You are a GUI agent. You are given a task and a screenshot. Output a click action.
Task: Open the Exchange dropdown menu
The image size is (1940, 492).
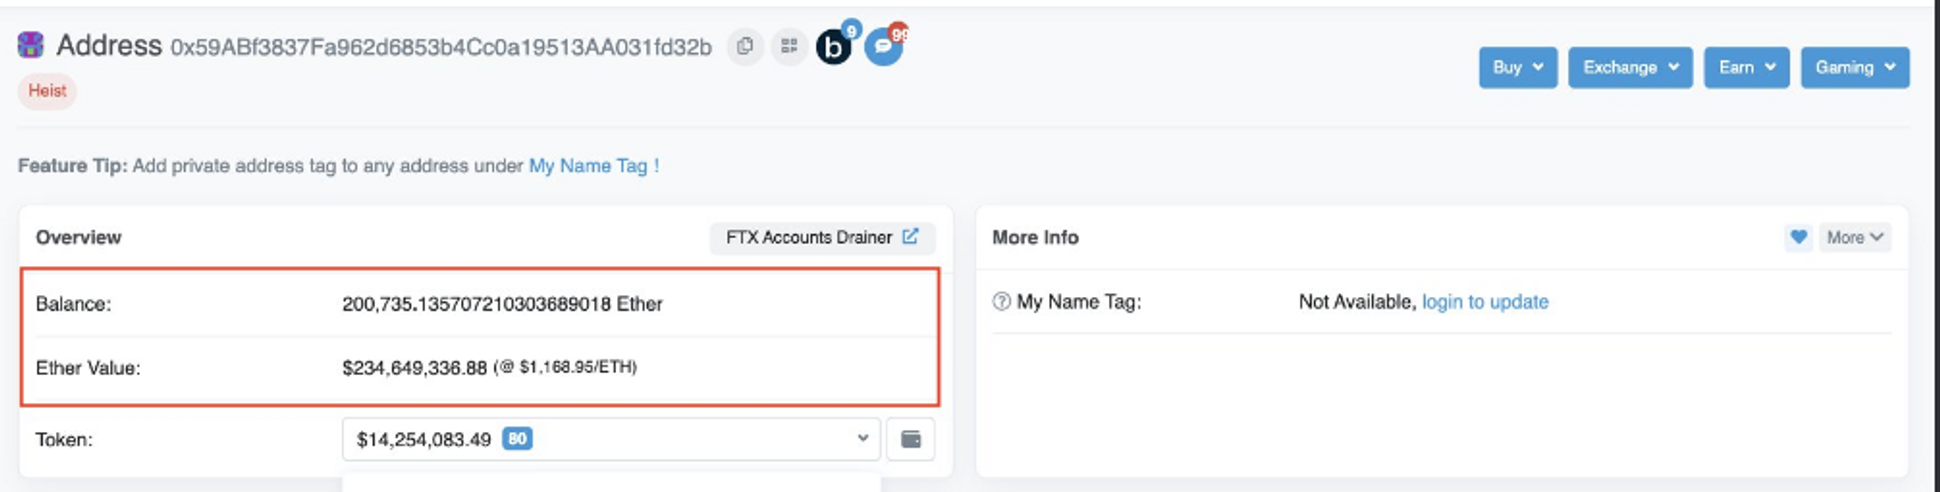pyautogui.click(x=1629, y=67)
